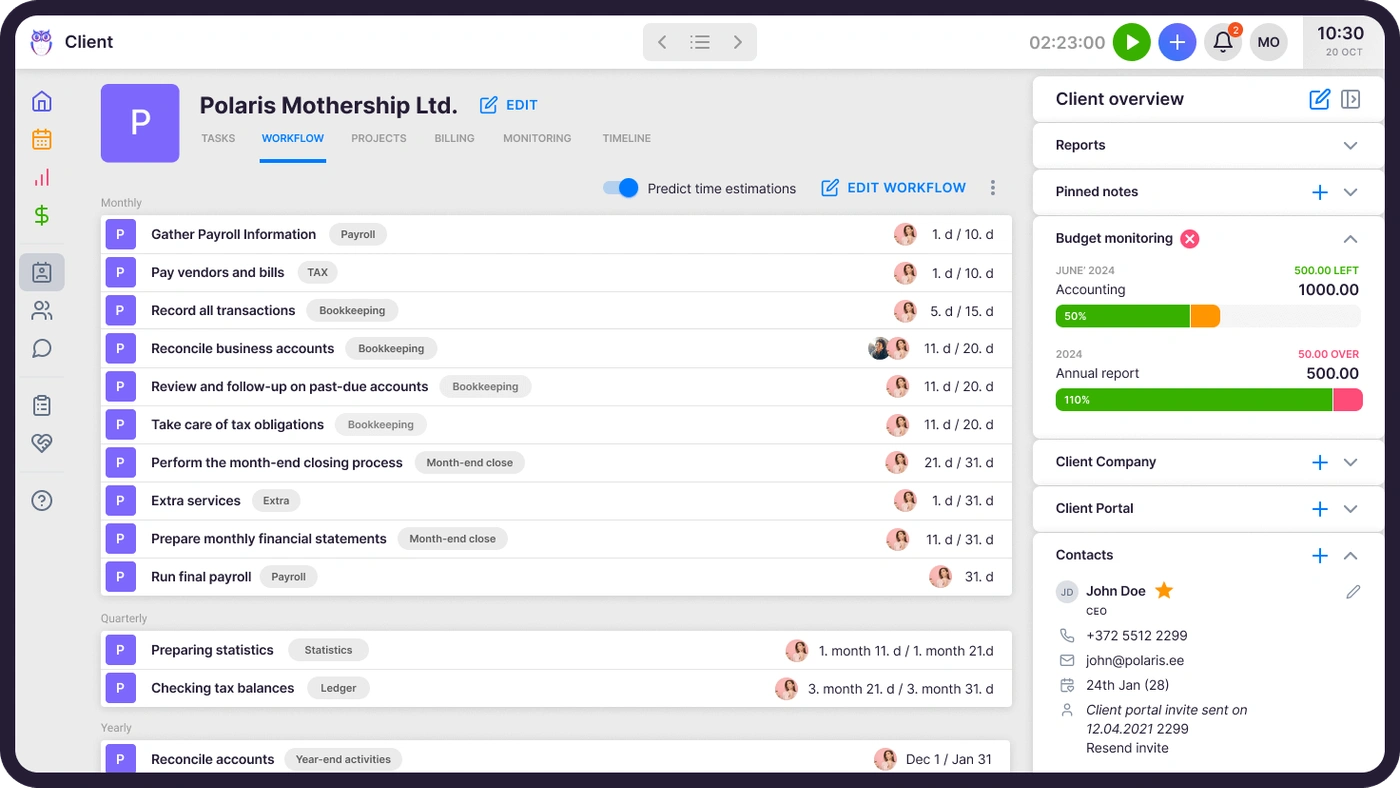
Task: Open the billing dollar icon in the sidebar
Action: (x=41, y=215)
